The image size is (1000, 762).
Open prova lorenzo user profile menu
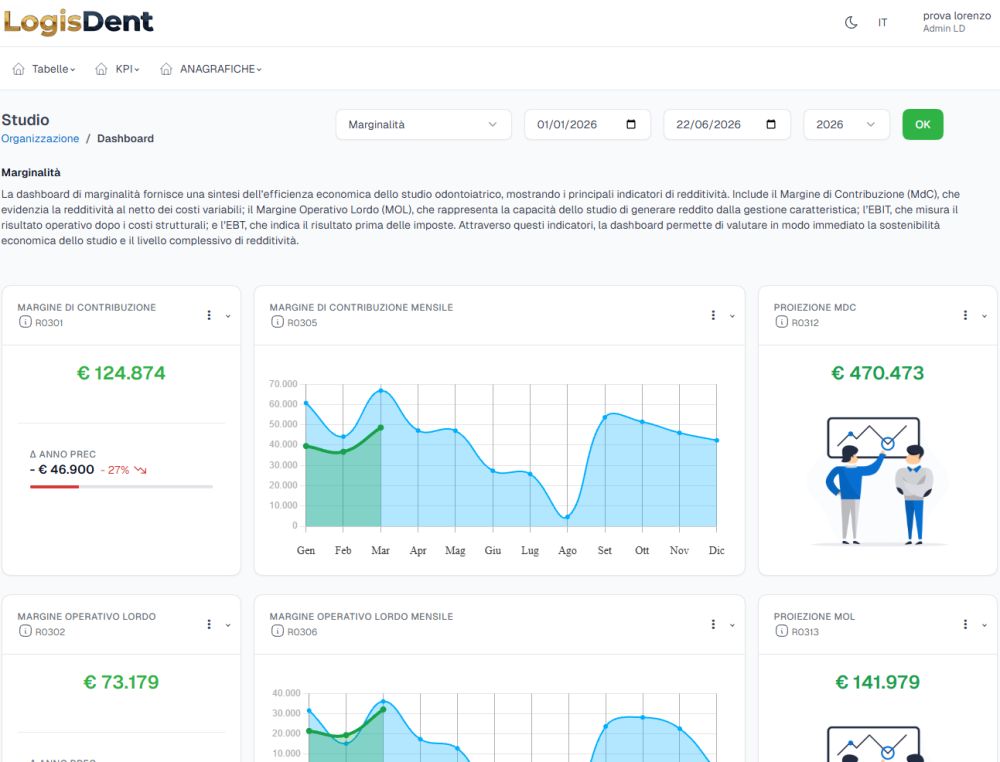click(x=956, y=22)
